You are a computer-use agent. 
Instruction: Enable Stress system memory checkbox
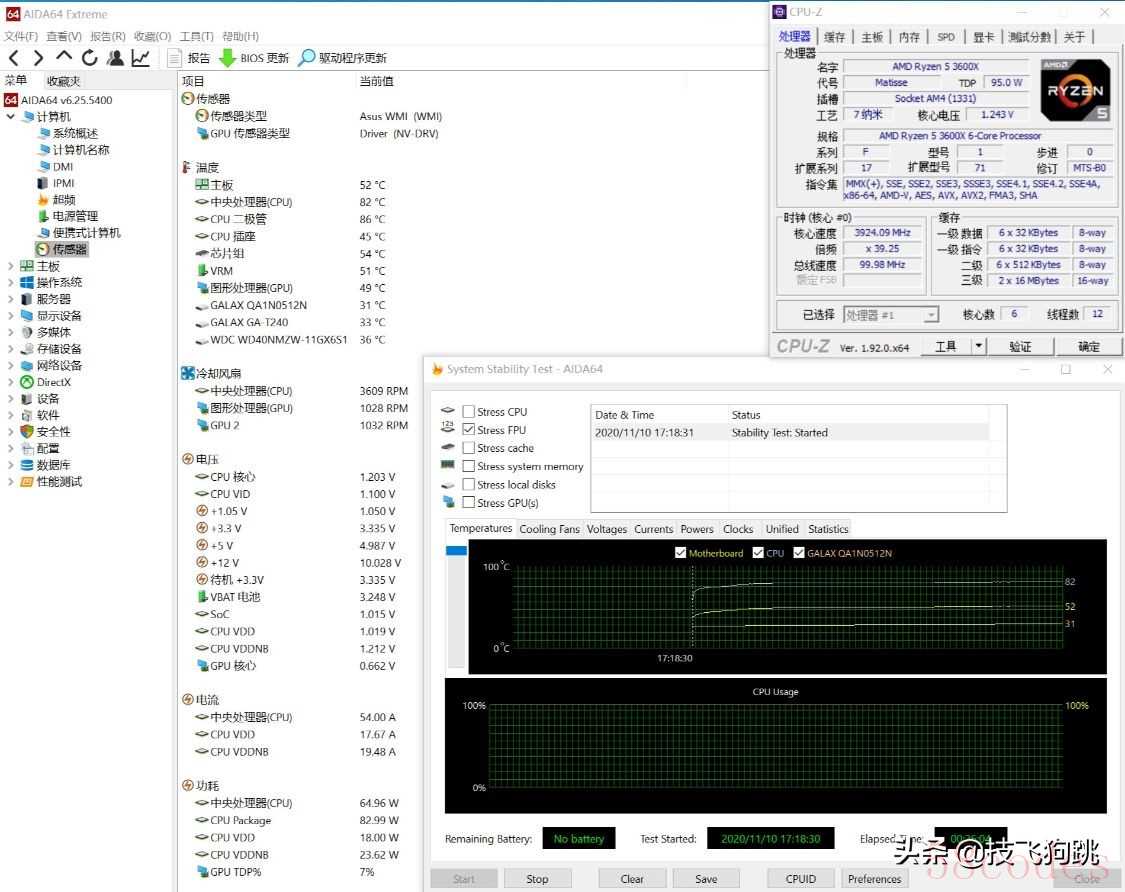468,466
